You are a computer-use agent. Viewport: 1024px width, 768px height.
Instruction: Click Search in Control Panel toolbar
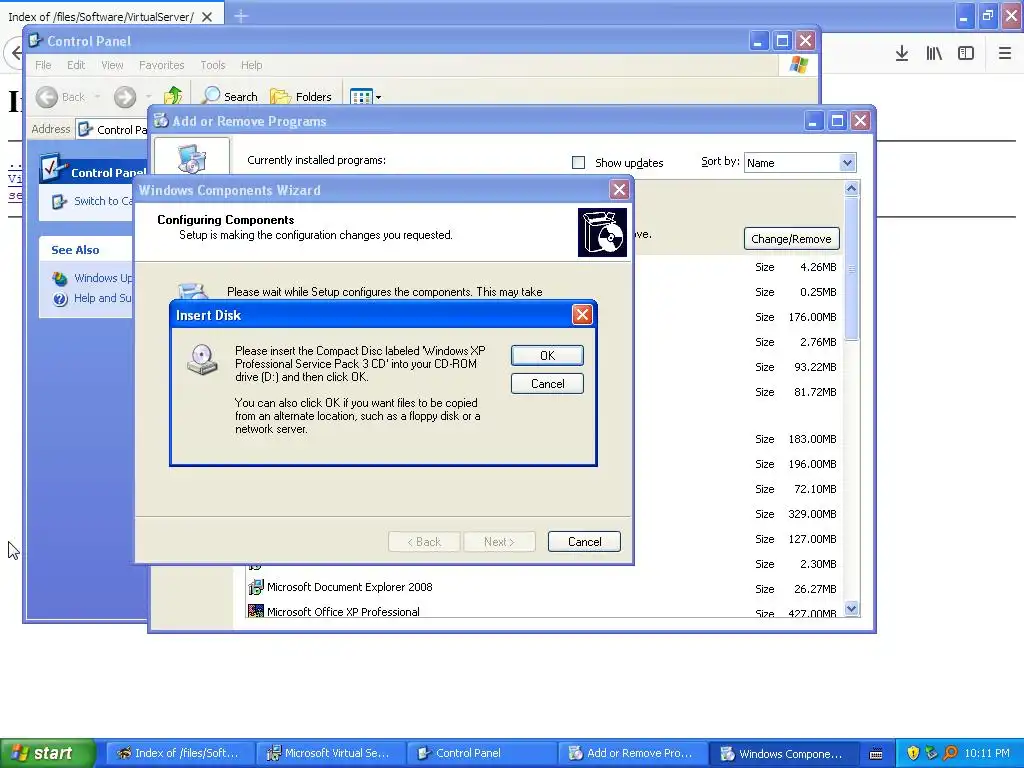click(x=230, y=96)
